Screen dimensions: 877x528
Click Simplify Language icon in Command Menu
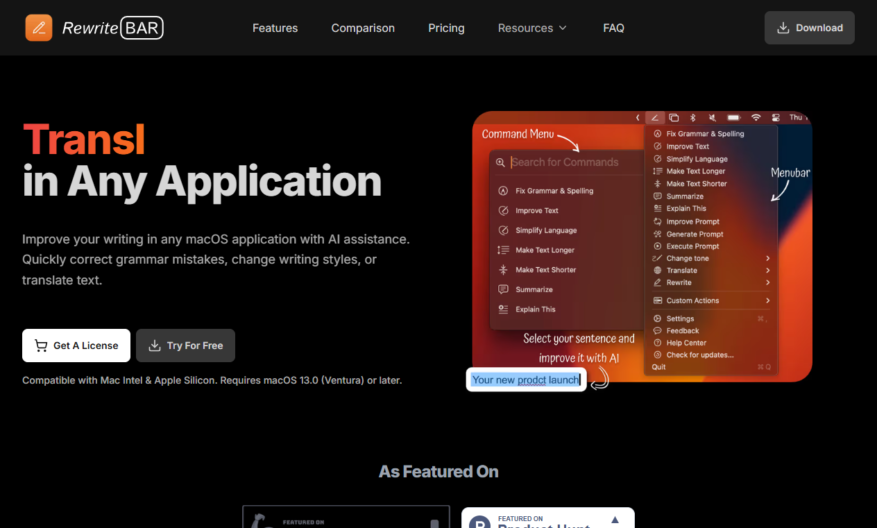click(x=503, y=230)
